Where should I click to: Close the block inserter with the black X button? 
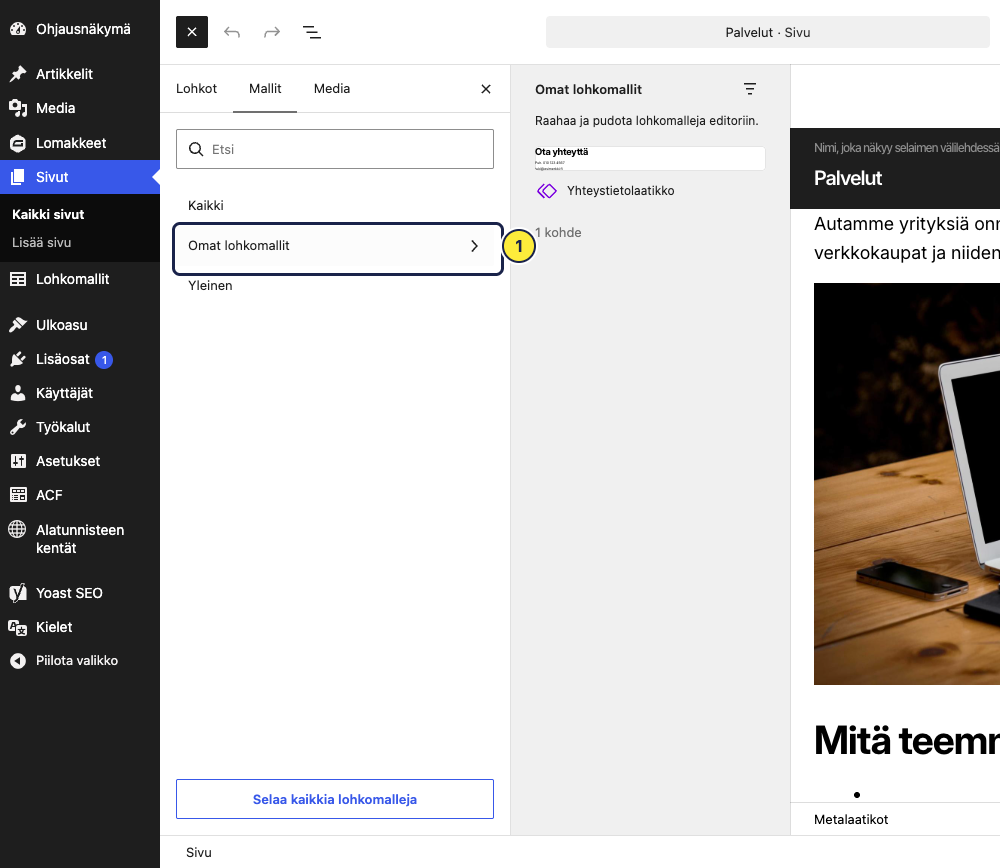pos(192,32)
